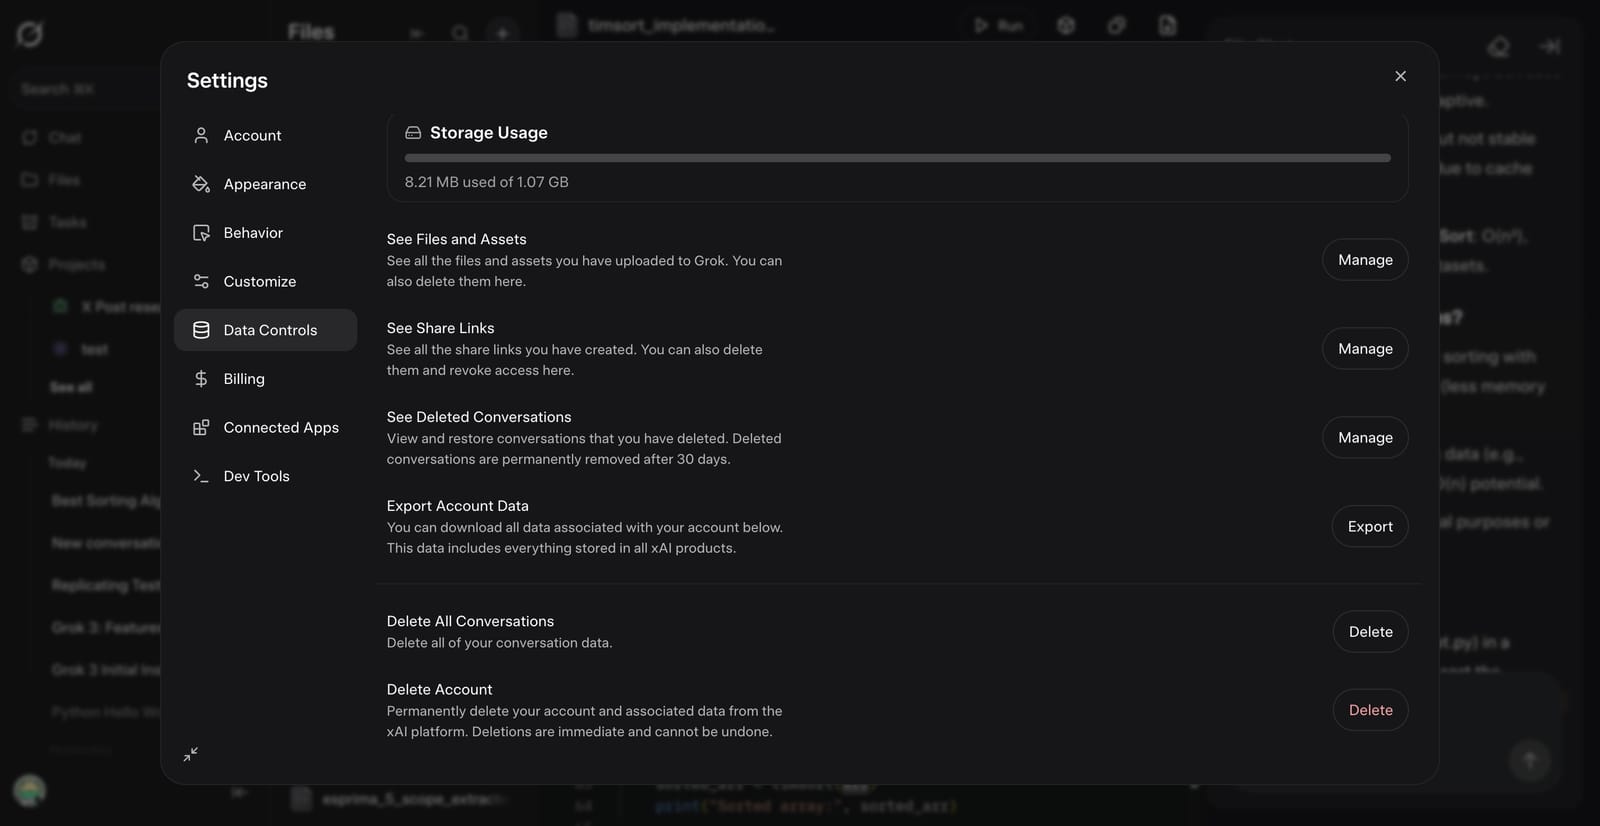Delete all conversations

[1370, 631]
